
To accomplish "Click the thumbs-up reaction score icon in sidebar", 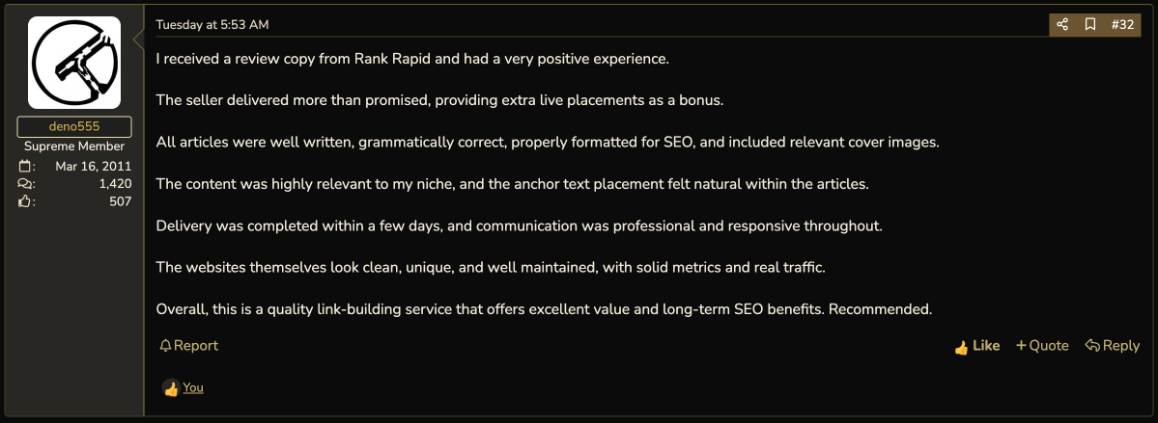I will click(x=24, y=201).
